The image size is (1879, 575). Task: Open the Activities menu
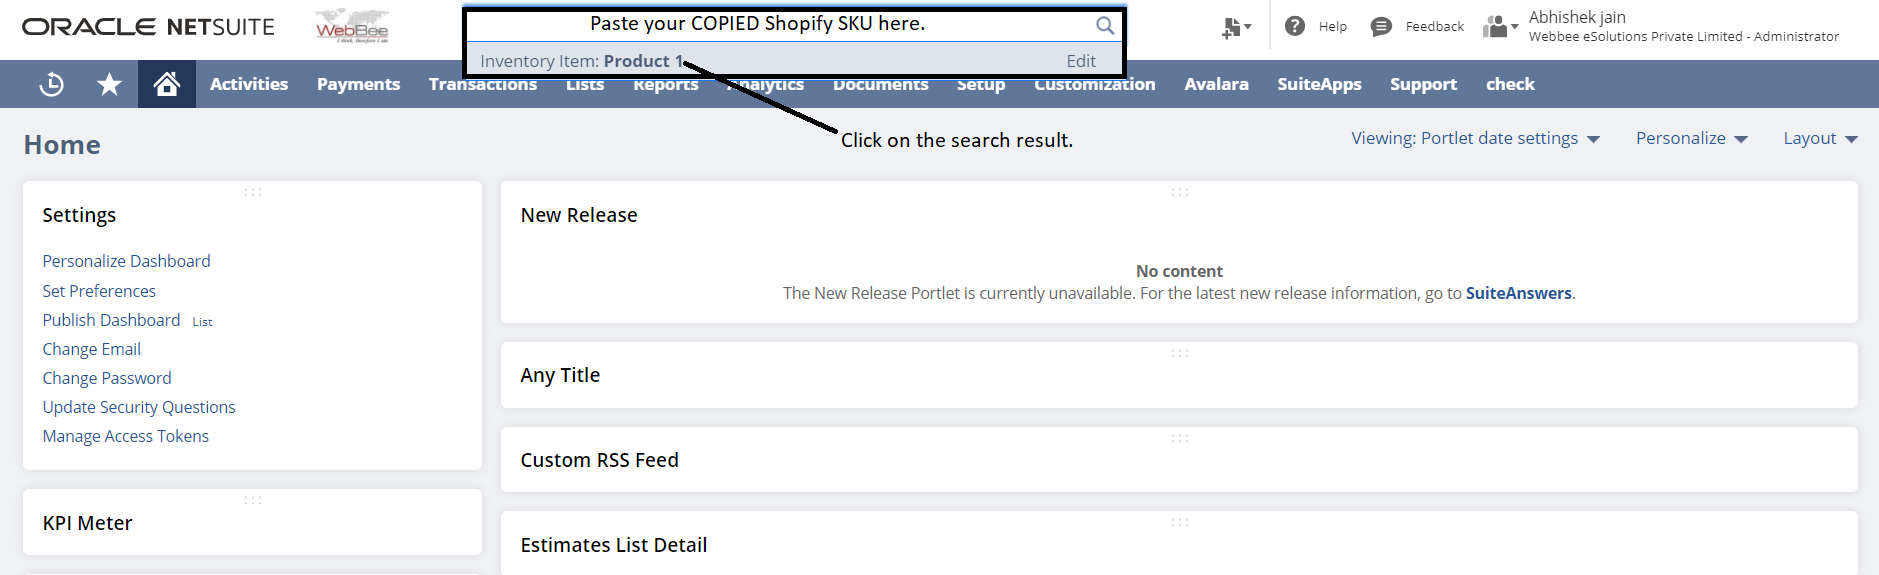point(249,84)
